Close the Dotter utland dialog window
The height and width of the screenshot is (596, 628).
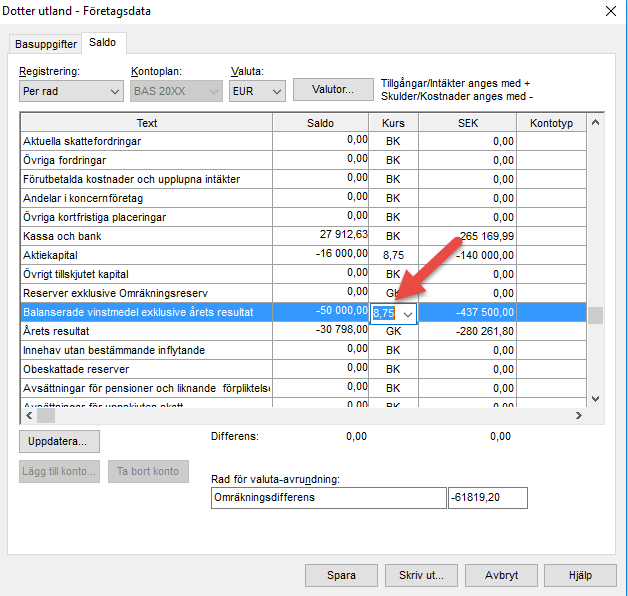[610, 11]
